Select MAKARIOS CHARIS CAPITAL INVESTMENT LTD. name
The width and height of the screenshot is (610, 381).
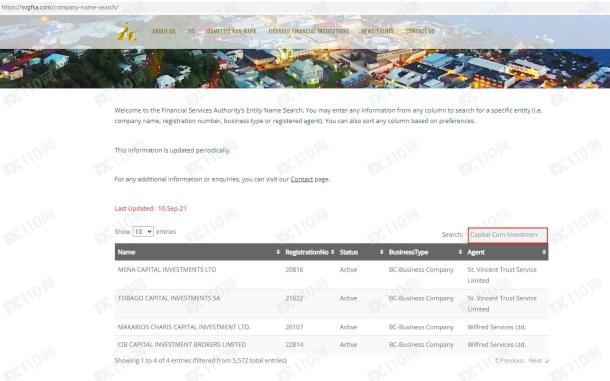point(184,327)
